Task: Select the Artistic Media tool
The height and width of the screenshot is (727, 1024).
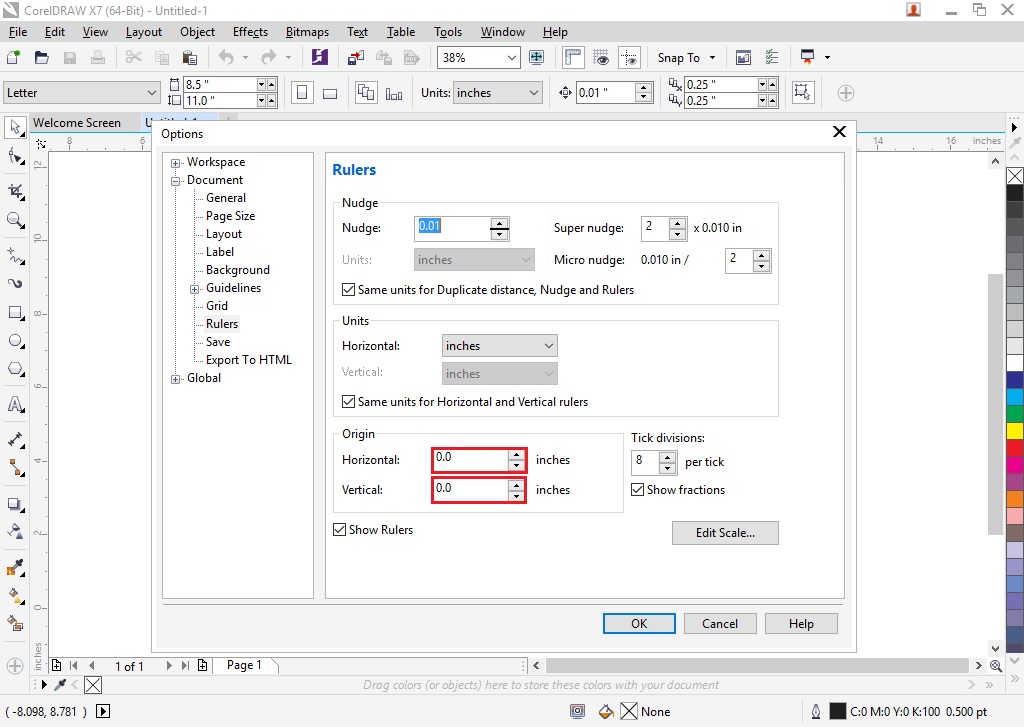Action: coord(15,283)
